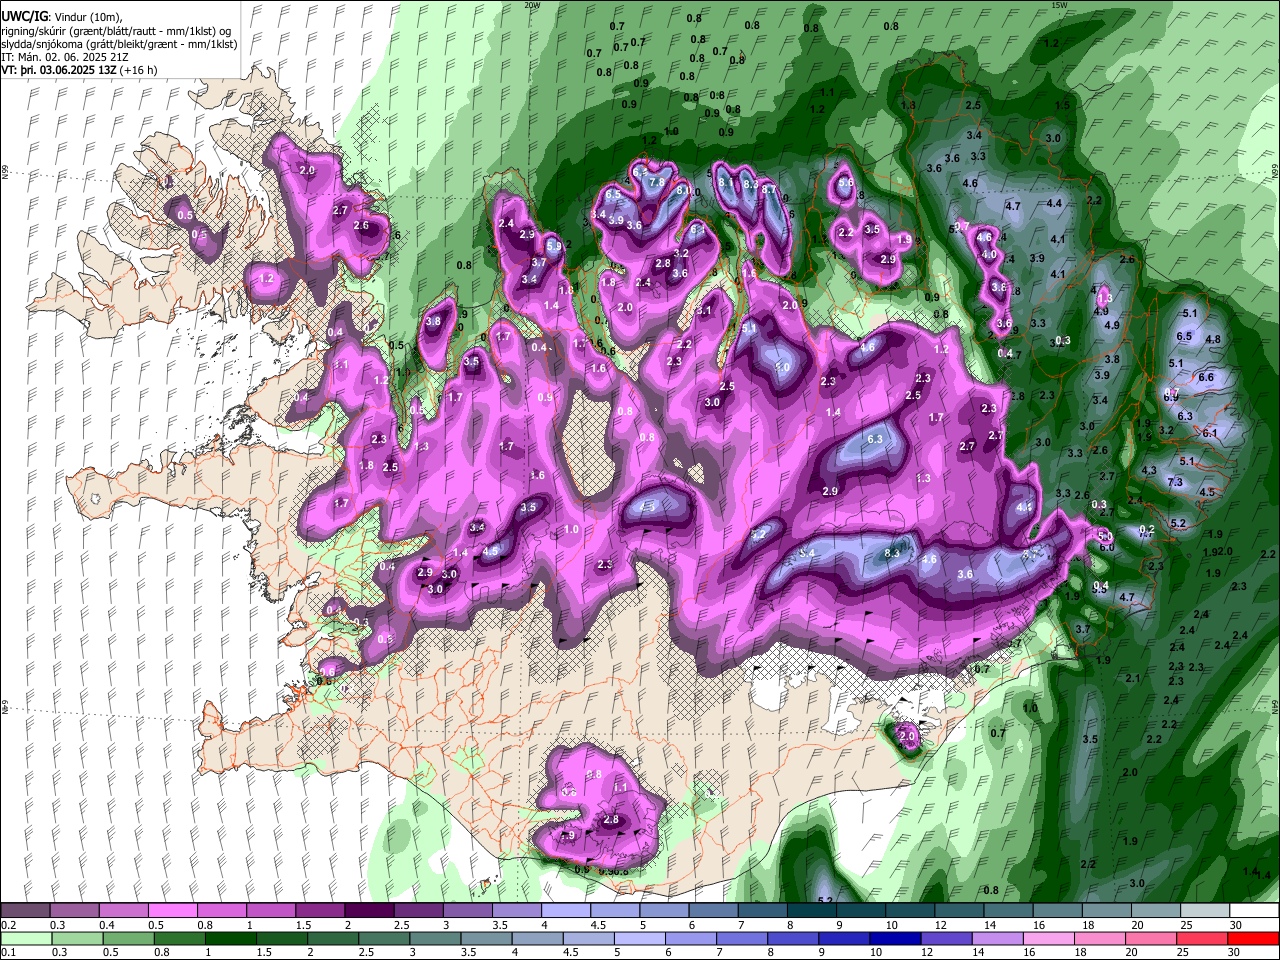1280x960 pixels.
Task: Pick the dark purple snow swatch between 2 and 2.5
Action: coord(369,911)
